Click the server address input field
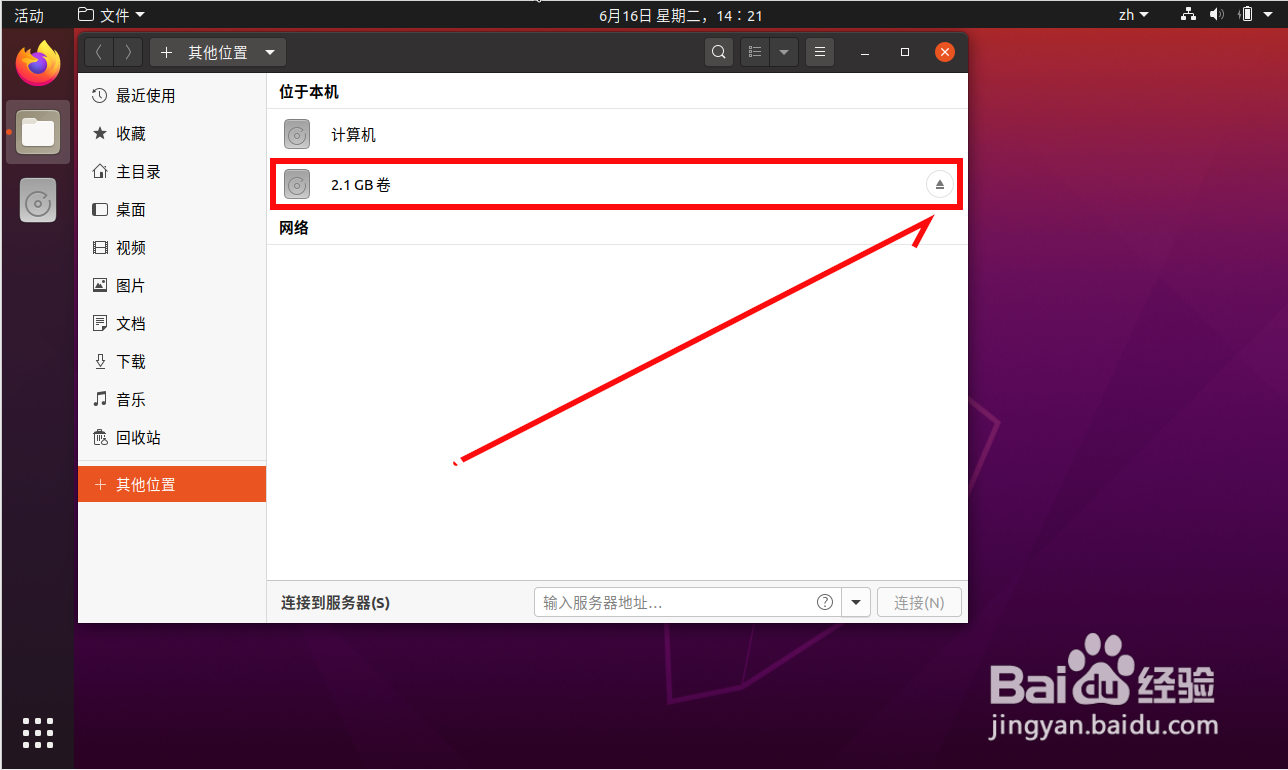 [688, 602]
